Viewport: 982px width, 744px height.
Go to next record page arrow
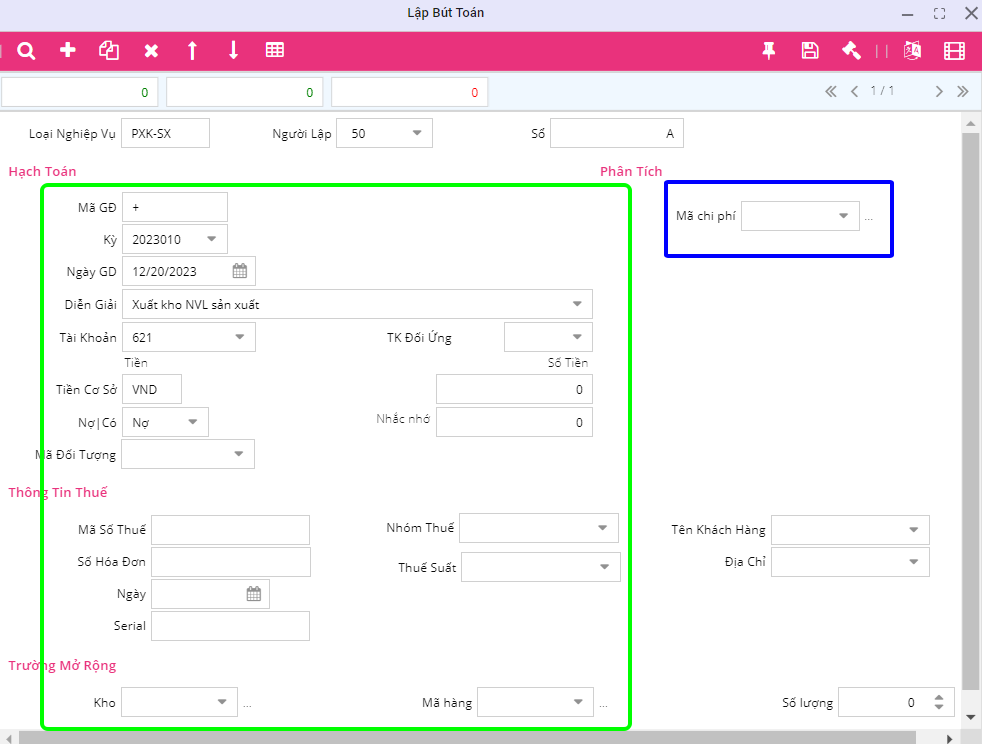point(939,91)
